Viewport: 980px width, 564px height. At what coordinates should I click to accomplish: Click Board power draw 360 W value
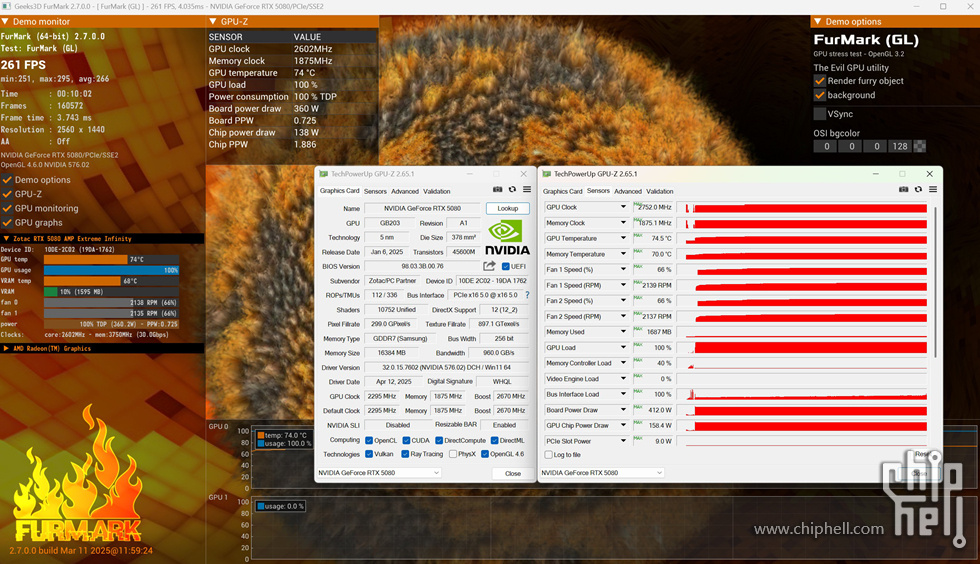(306, 109)
